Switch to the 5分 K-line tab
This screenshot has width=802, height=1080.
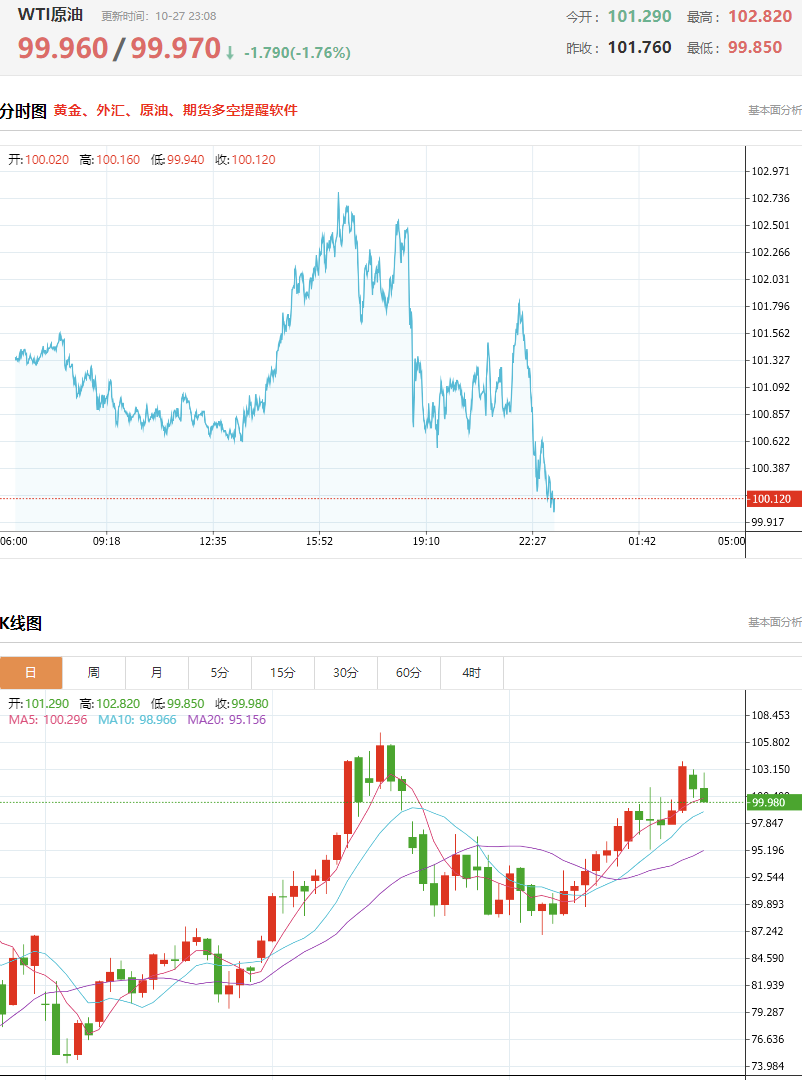coord(220,672)
